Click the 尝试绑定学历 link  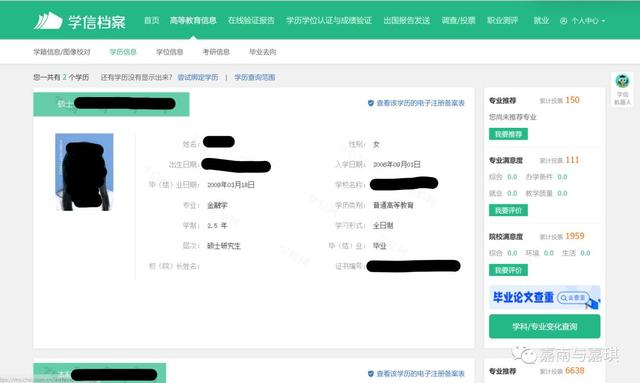198,77
